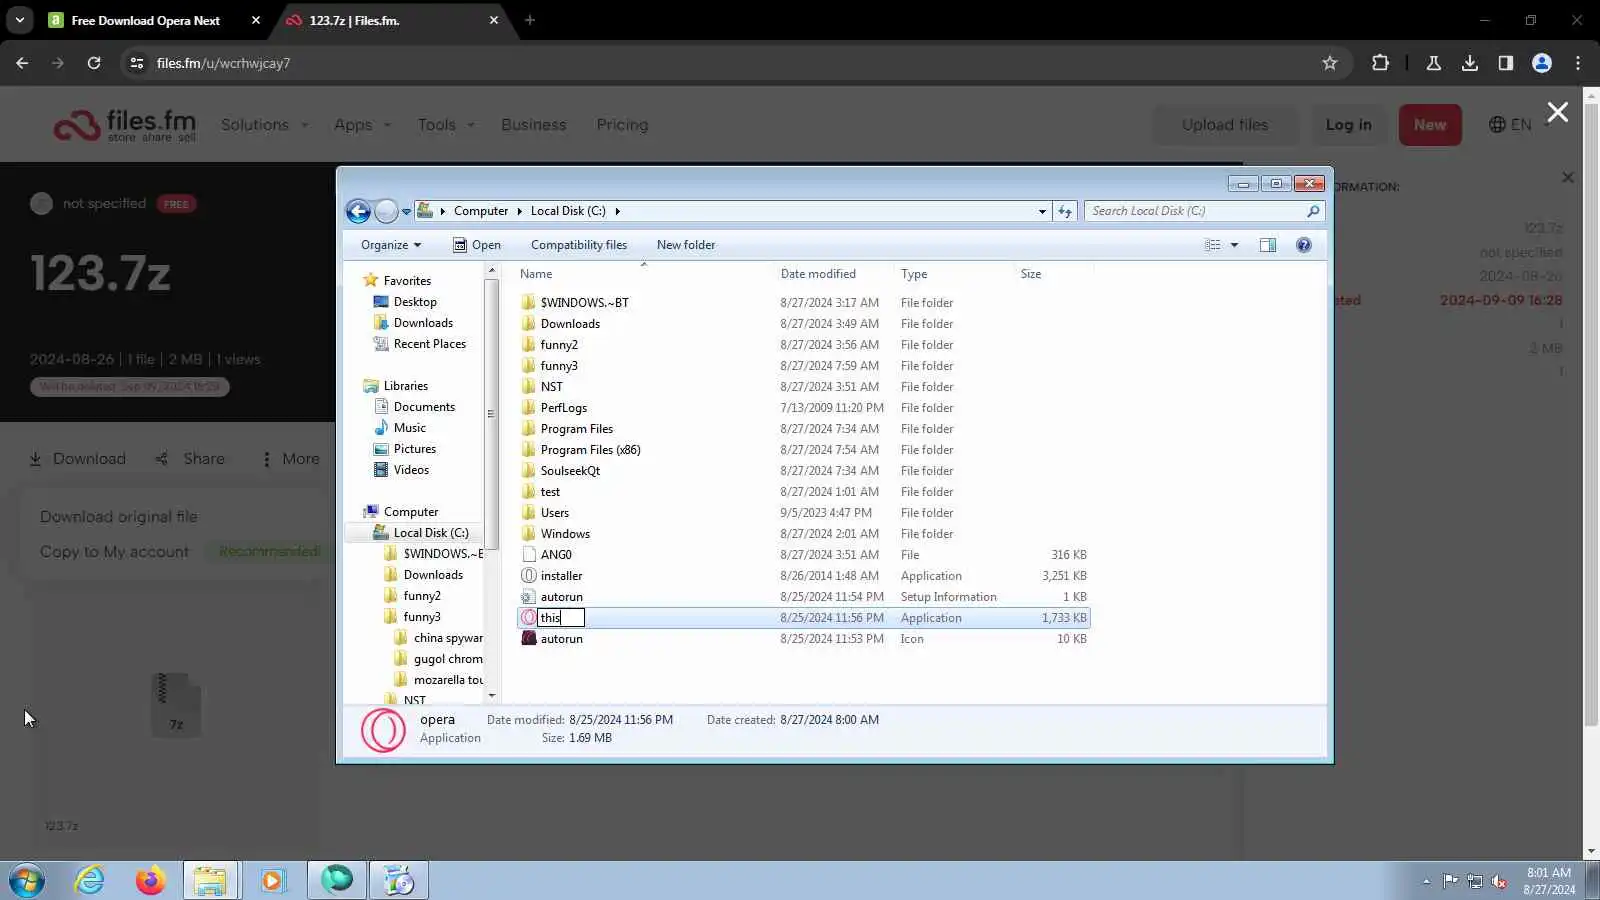Toggle the Explorer preview pane

click(x=1267, y=245)
